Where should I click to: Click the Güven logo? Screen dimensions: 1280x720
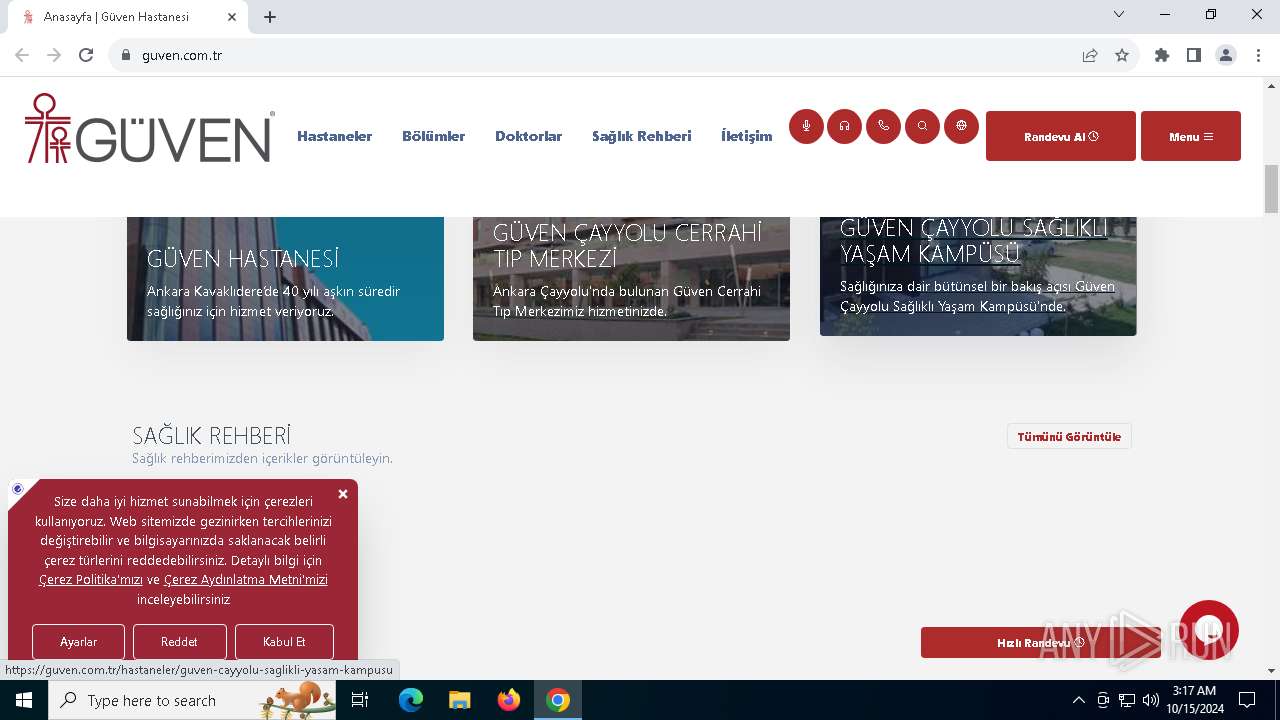[149, 128]
